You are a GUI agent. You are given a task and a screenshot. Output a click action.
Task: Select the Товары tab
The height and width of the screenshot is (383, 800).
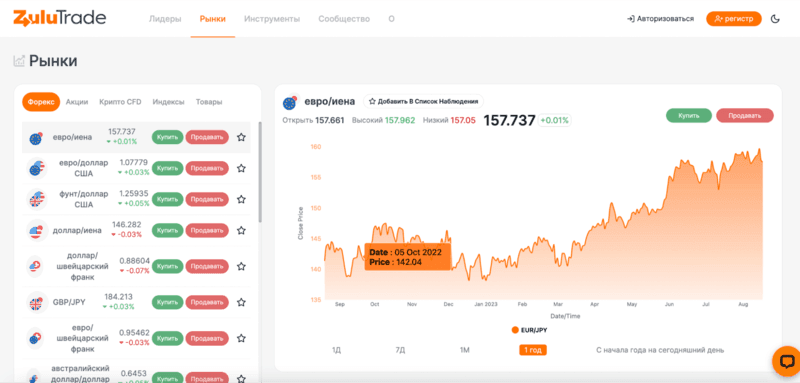(209, 101)
